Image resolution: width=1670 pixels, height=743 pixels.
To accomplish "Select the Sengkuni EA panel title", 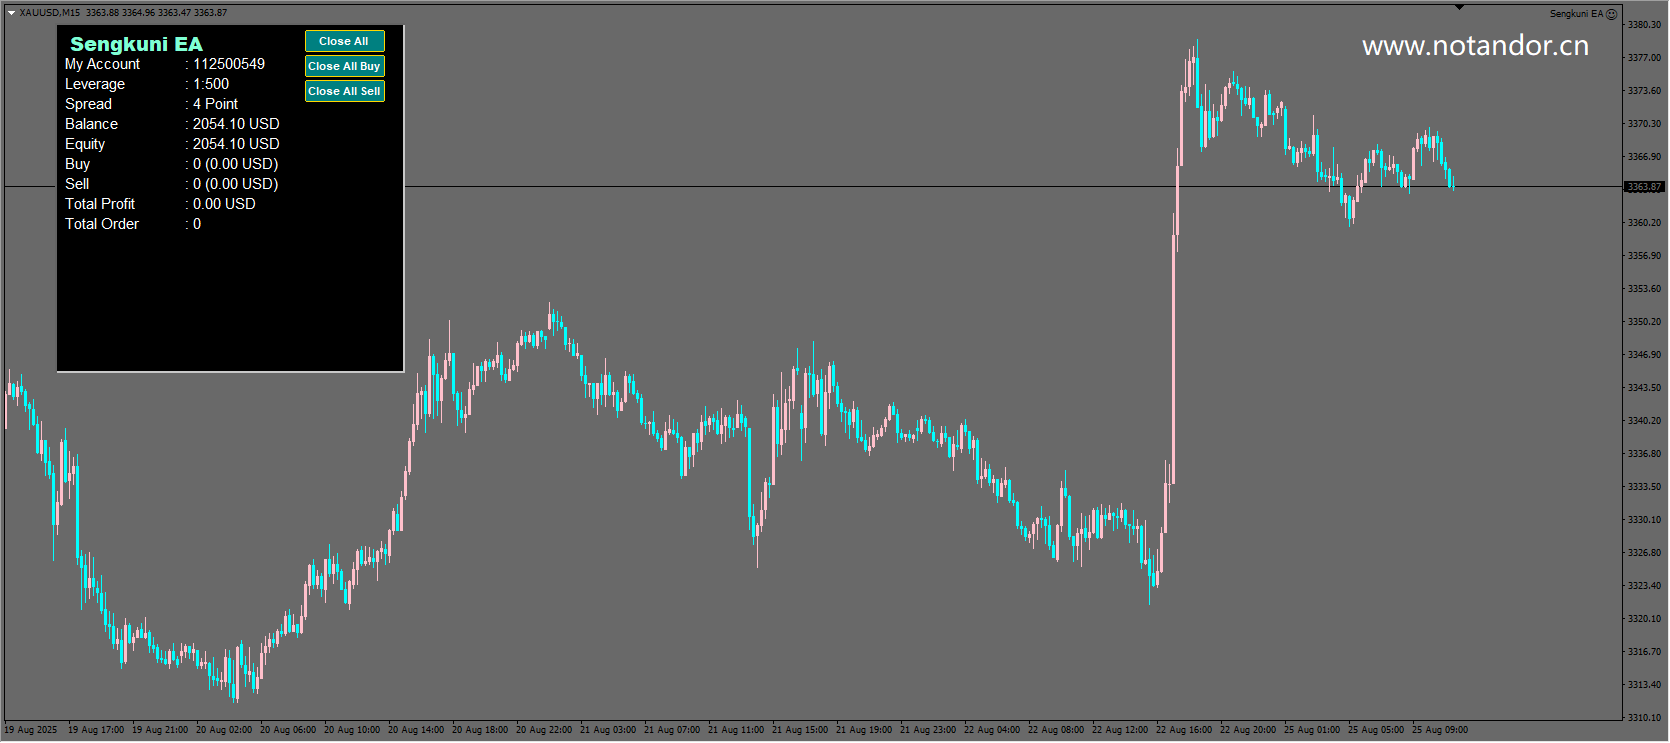I will click(x=136, y=44).
